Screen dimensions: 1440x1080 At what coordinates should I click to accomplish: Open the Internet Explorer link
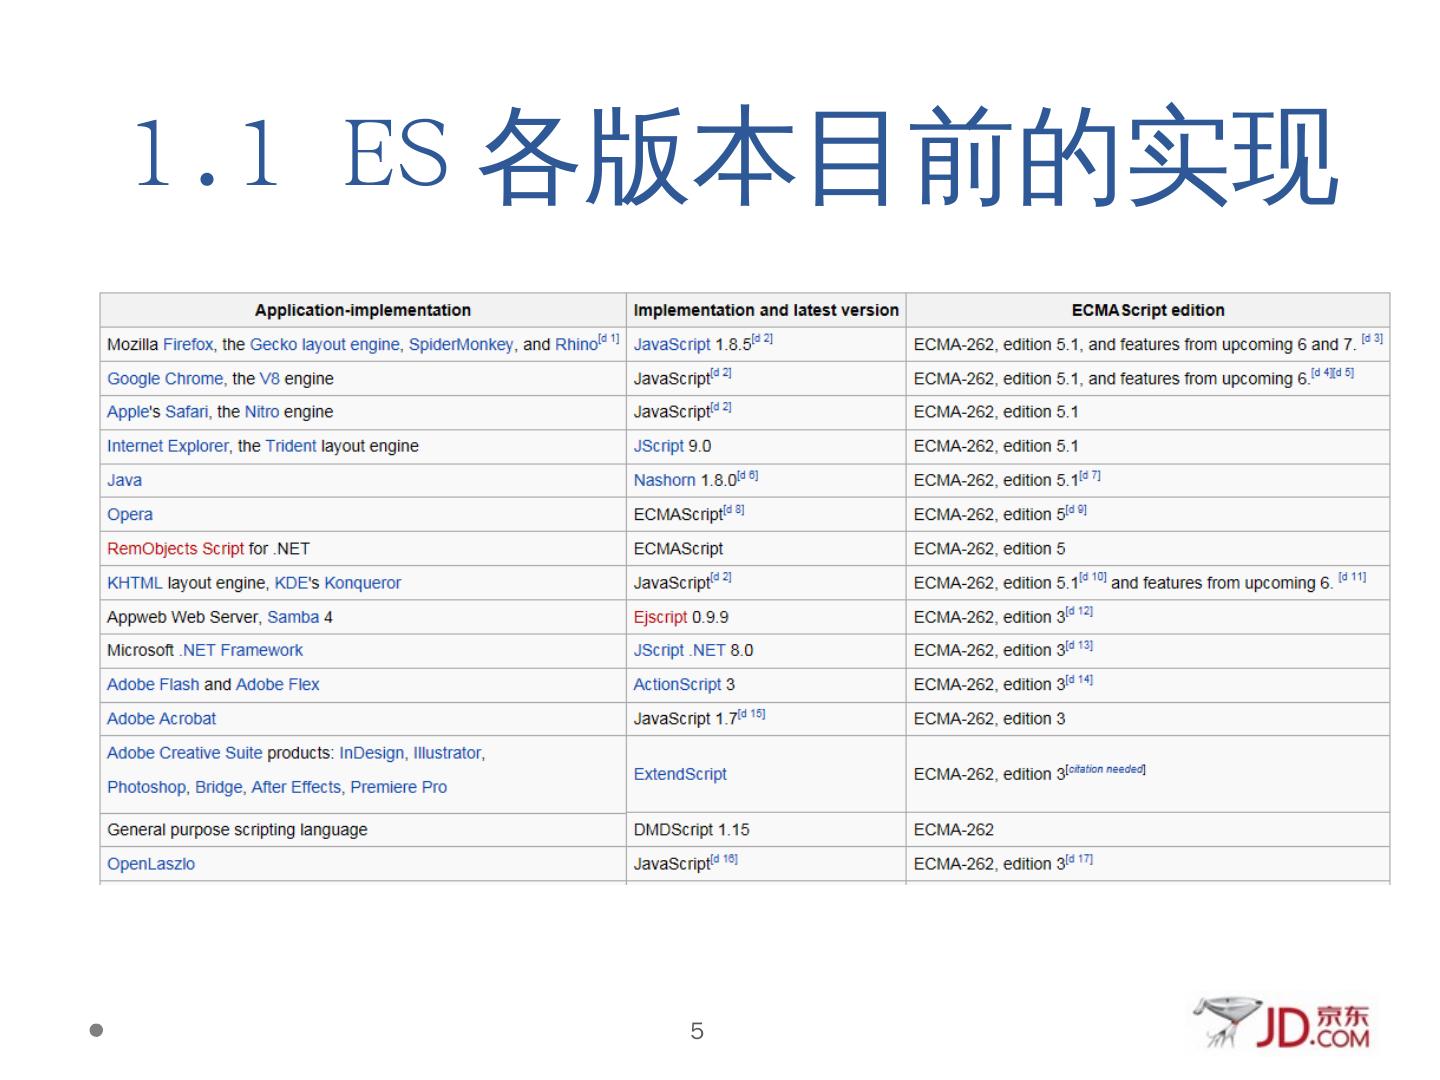(x=168, y=446)
